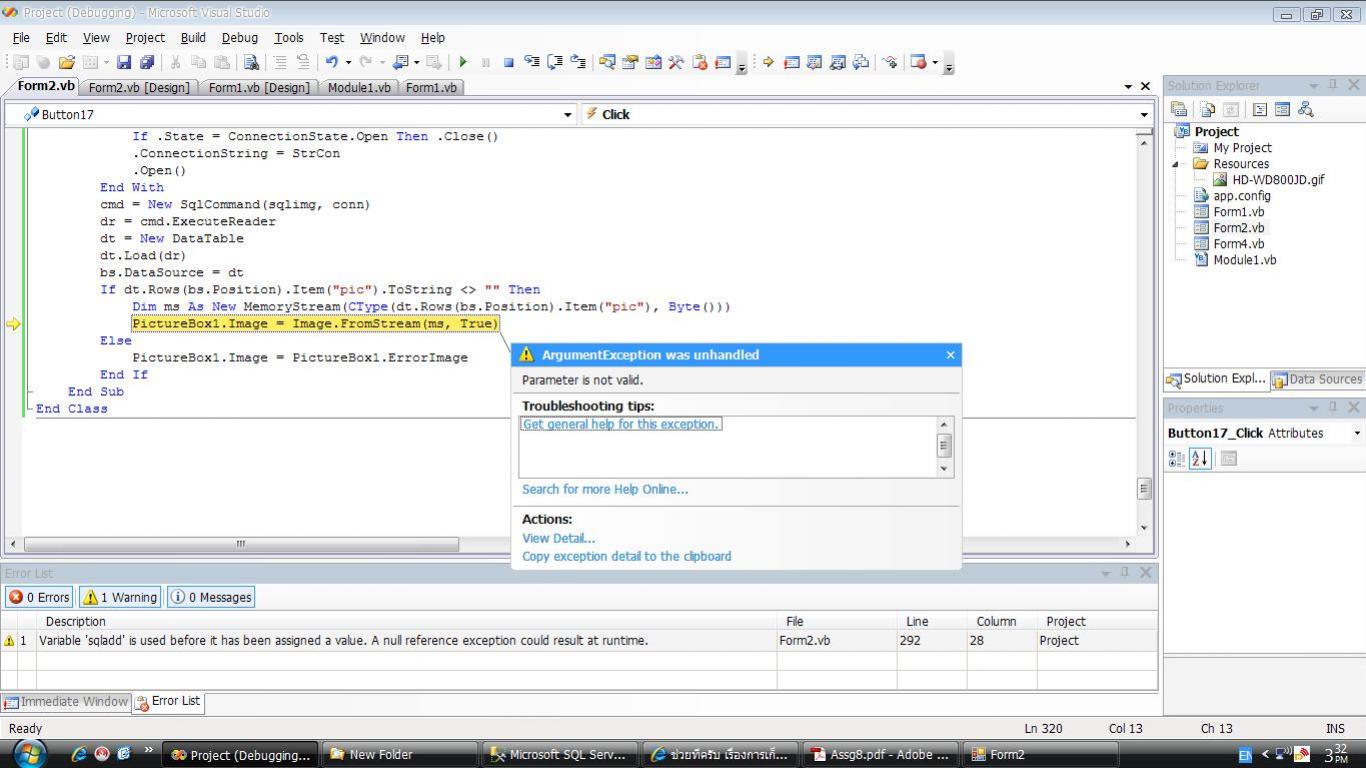Switch to the Form1.vb code tab
The width and height of the screenshot is (1366, 768).
pyautogui.click(x=431, y=88)
